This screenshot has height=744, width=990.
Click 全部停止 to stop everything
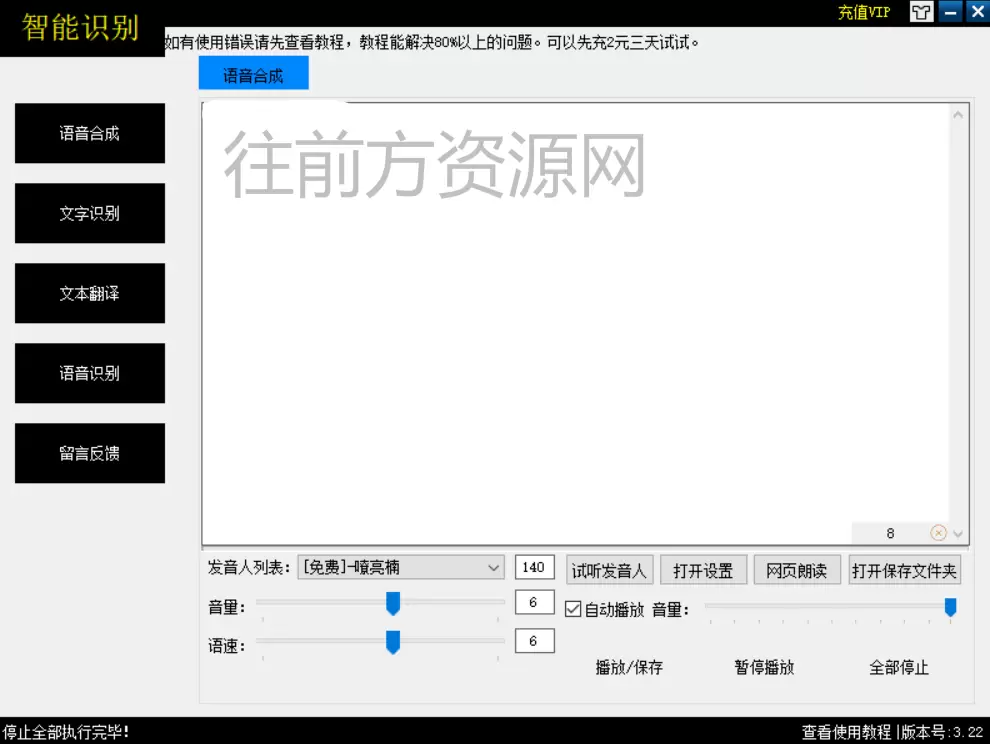click(898, 668)
